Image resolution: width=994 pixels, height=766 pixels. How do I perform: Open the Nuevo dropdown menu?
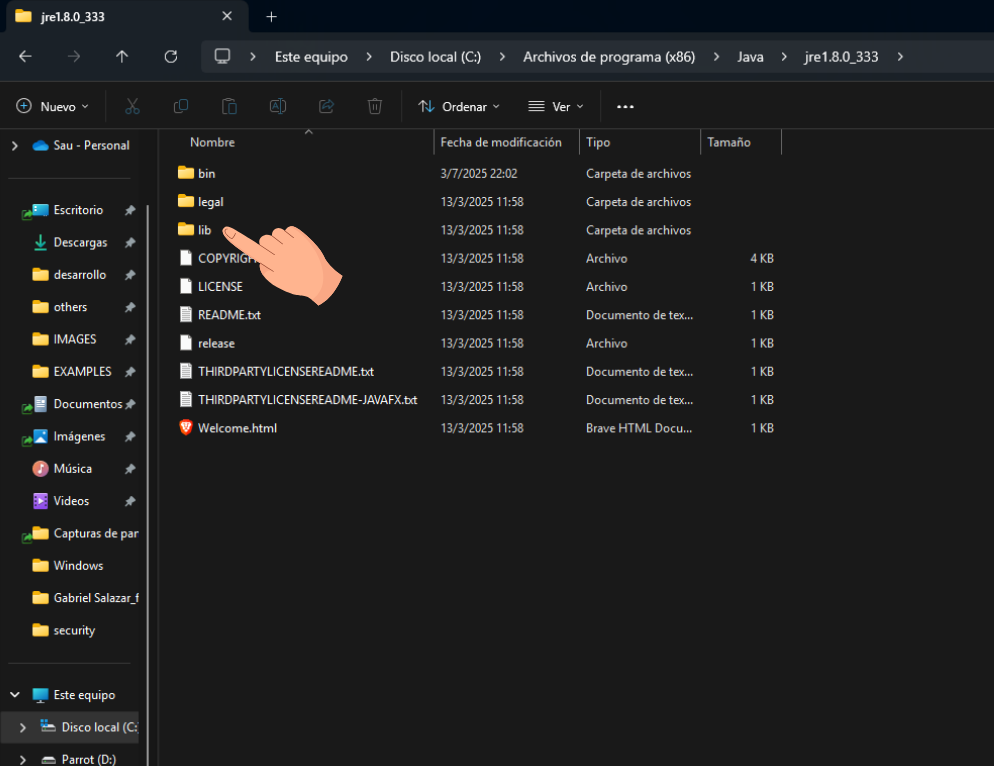pyautogui.click(x=52, y=107)
